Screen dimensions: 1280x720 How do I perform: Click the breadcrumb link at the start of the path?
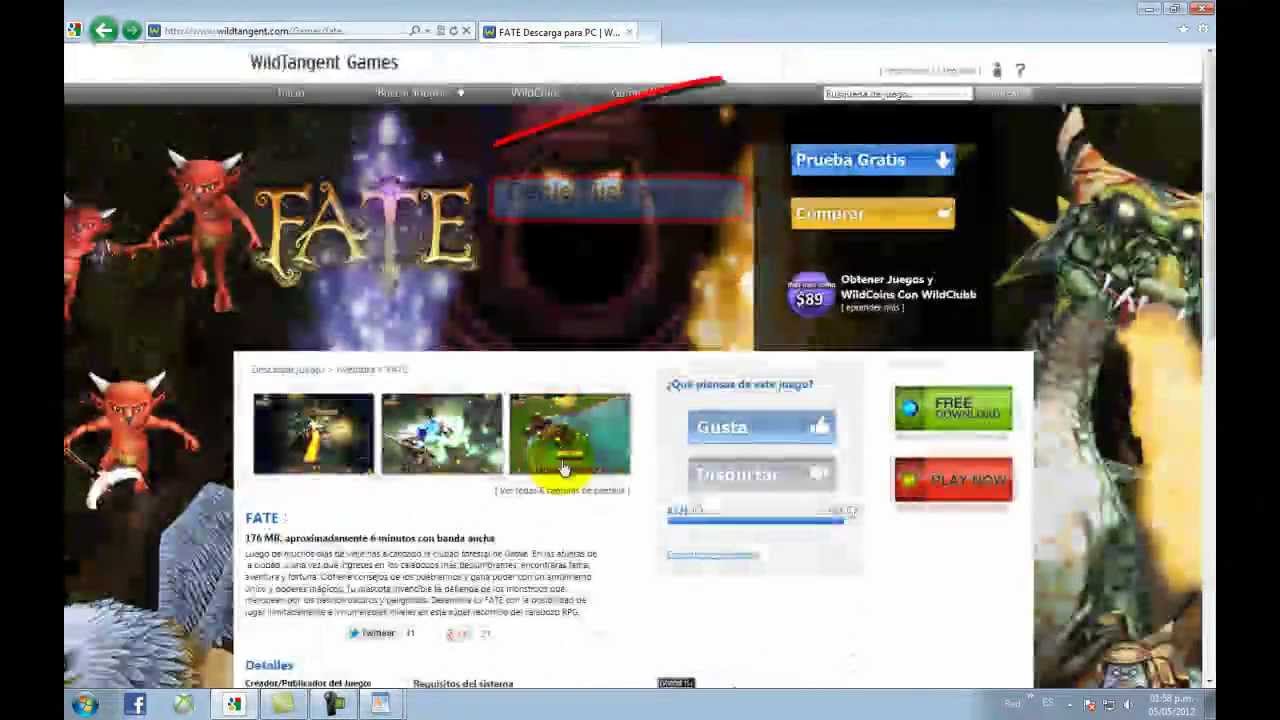click(x=288, y=370)
